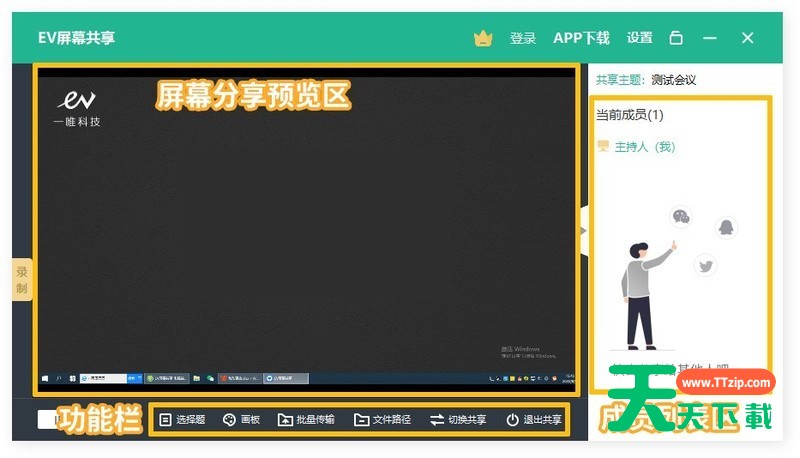Open the 画板 drawing board tool
The width and height of the screenshot is (800, 458).
pos(242,420)
